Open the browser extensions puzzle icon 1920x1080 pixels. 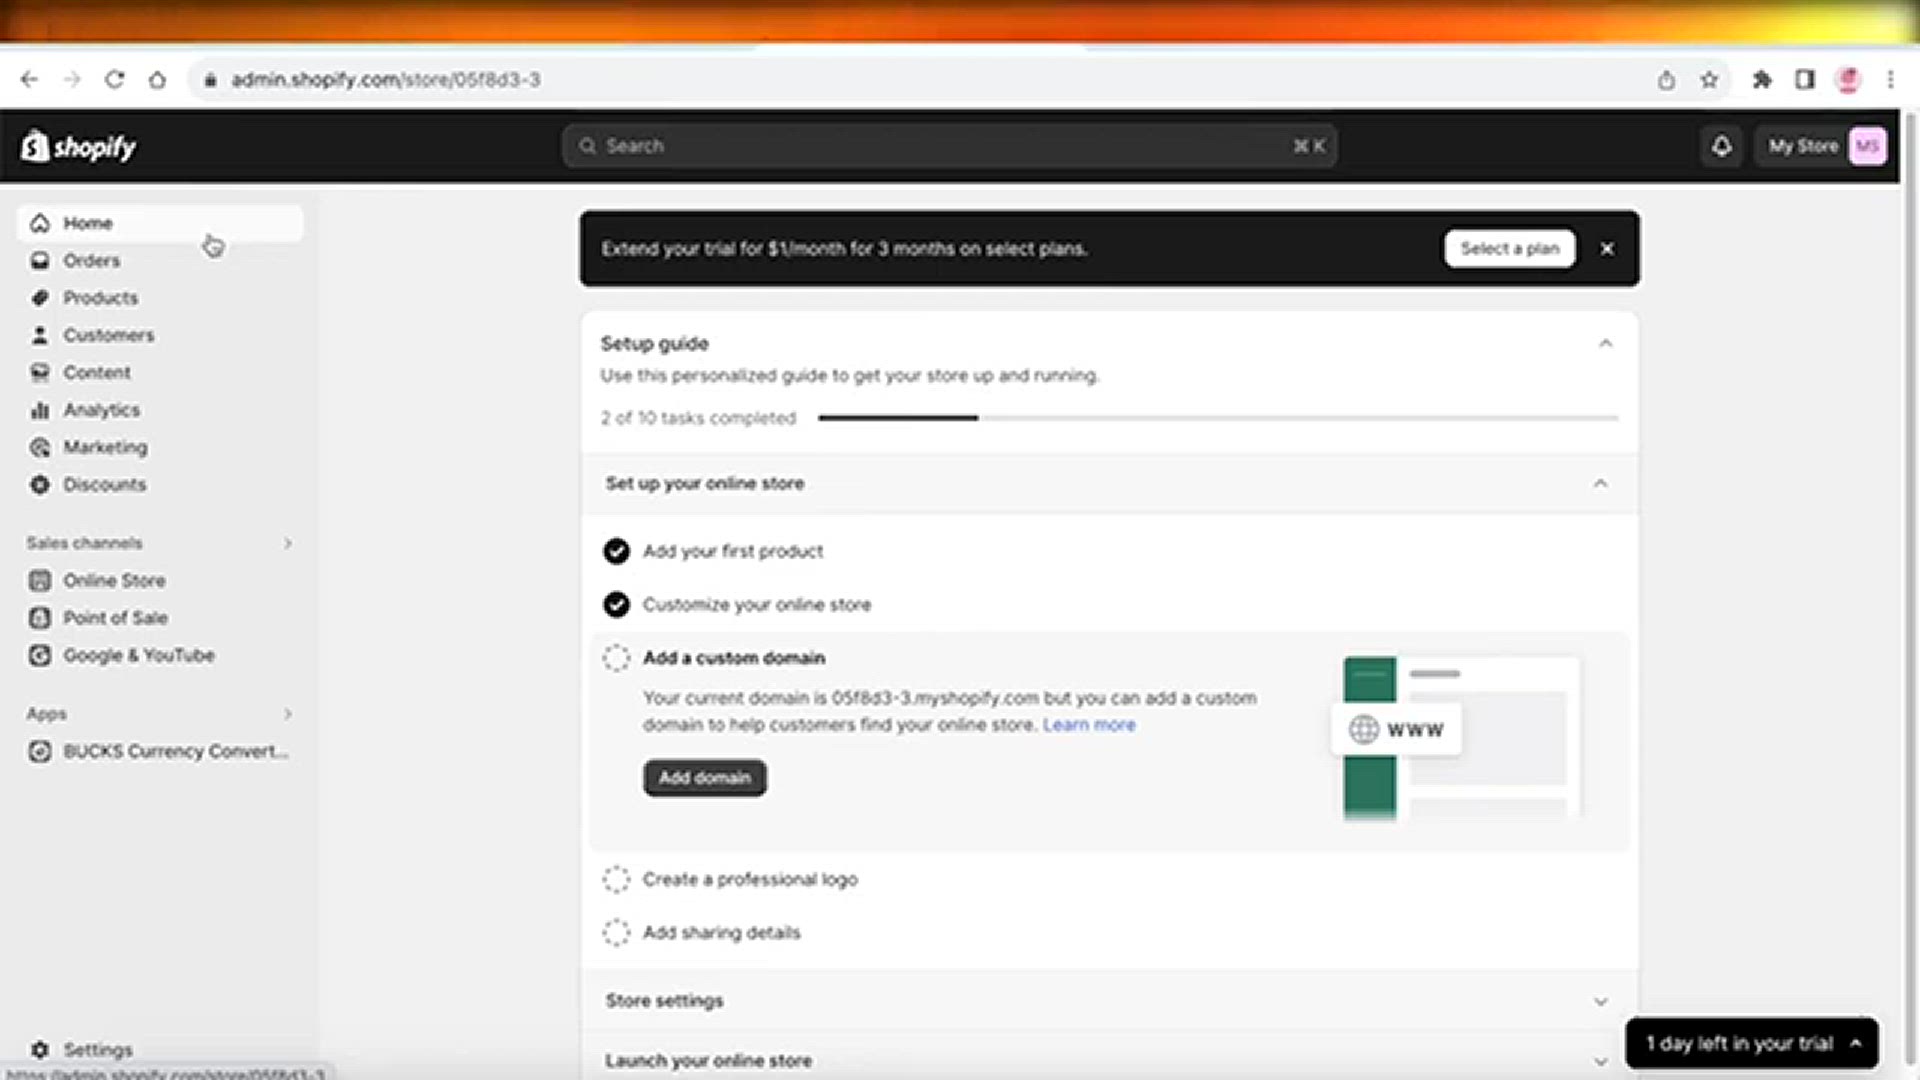click(1762, 80)
